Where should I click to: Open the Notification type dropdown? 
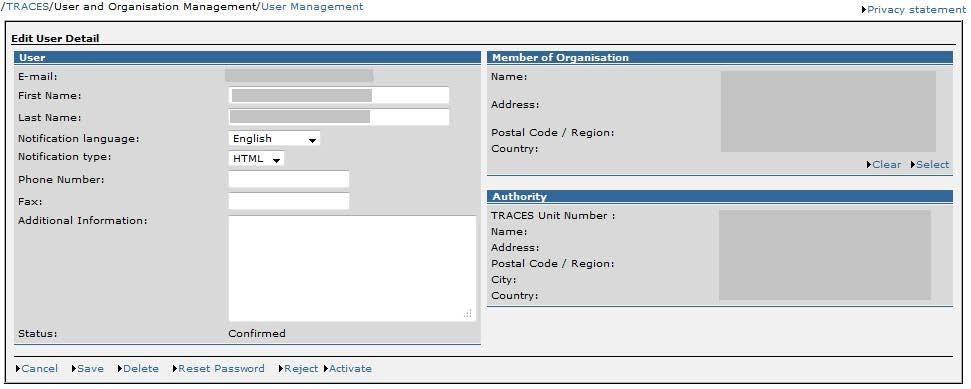[x=256, y=159]
